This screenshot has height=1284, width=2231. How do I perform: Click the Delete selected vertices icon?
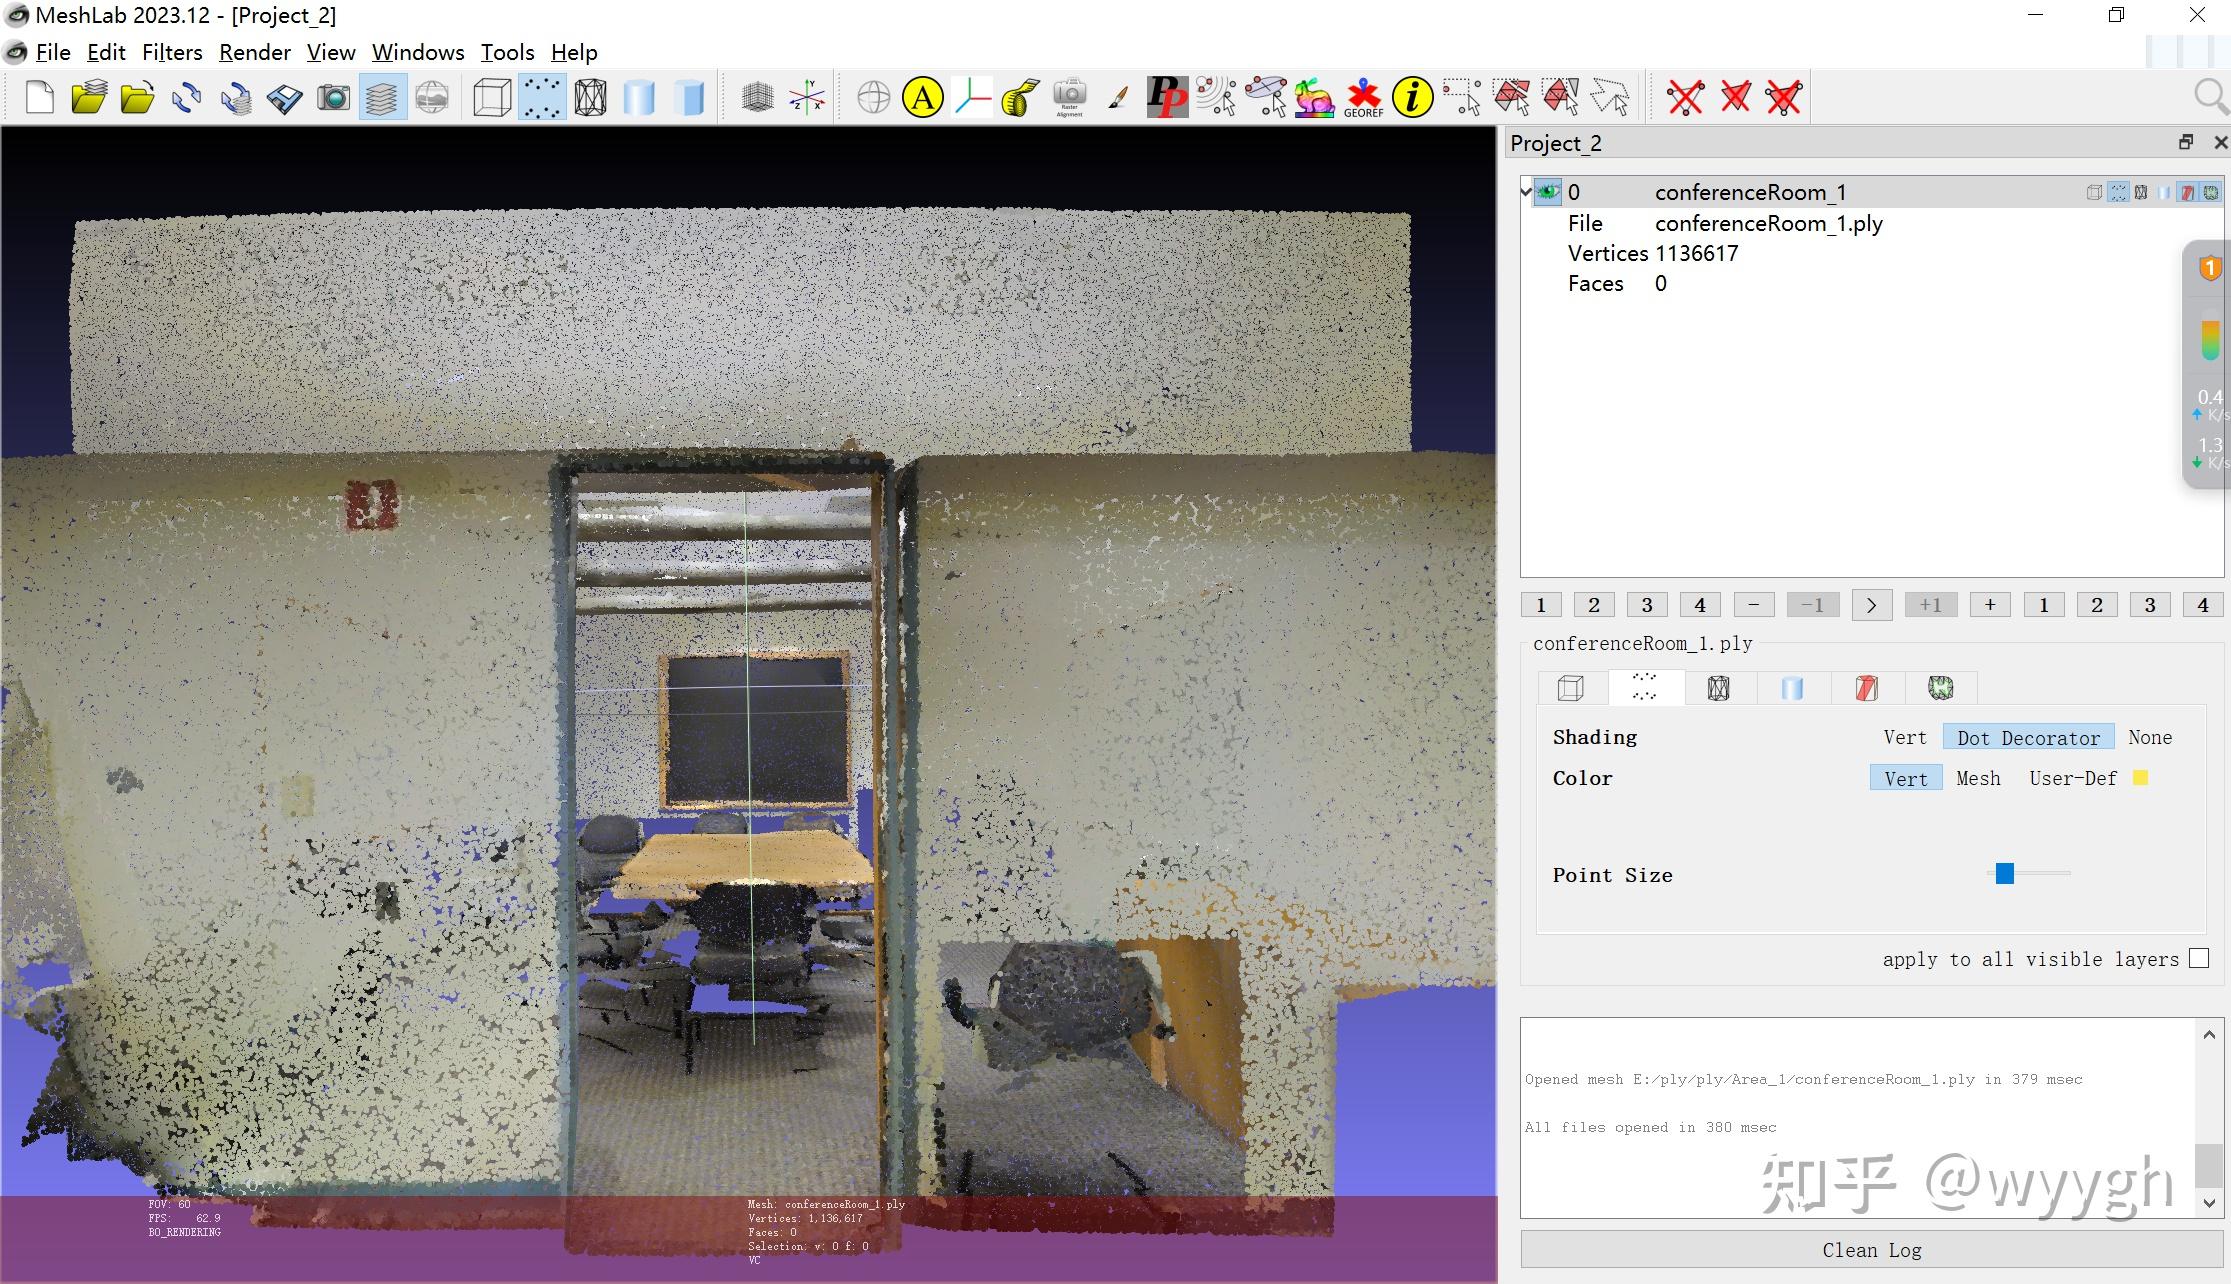(x=1686, y=98)
